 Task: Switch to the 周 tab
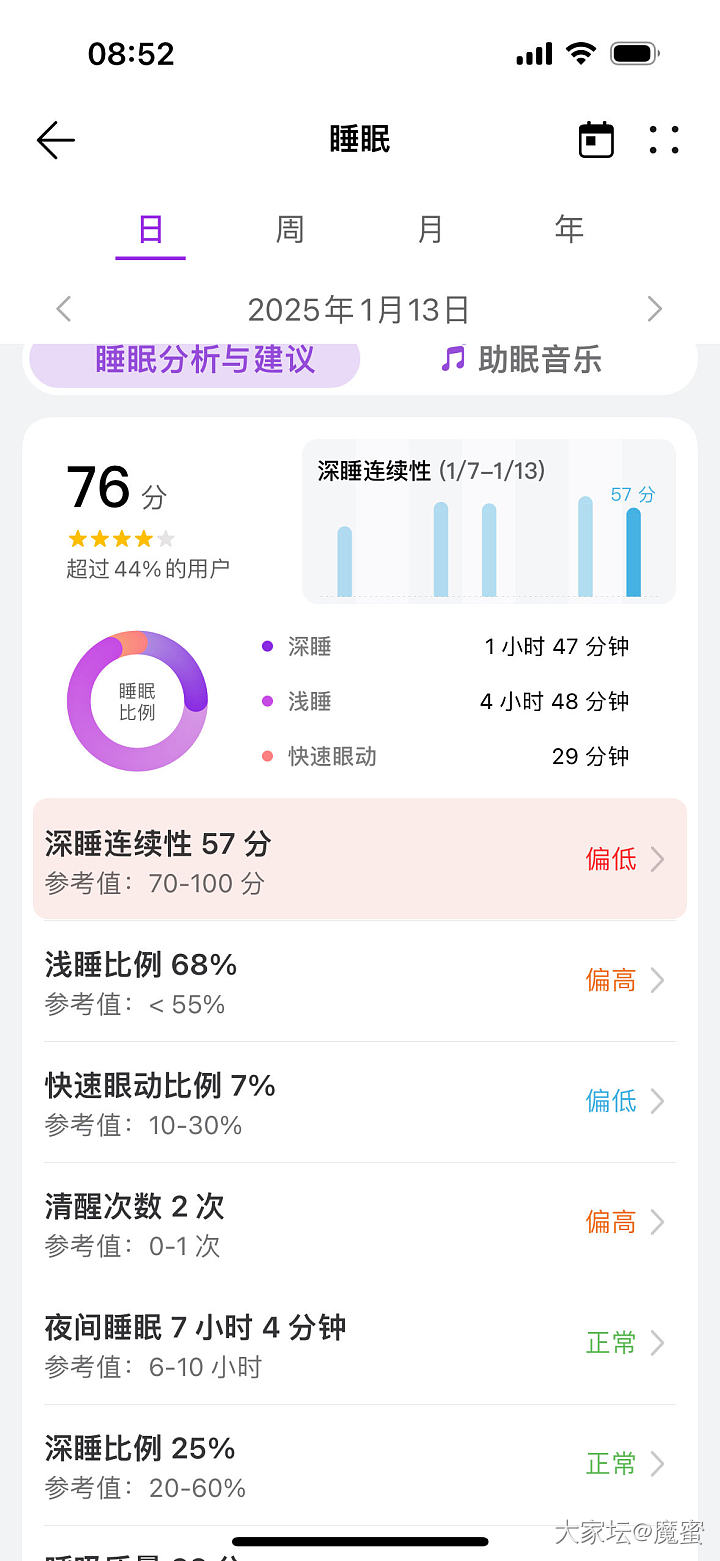(x=290, y=230)
